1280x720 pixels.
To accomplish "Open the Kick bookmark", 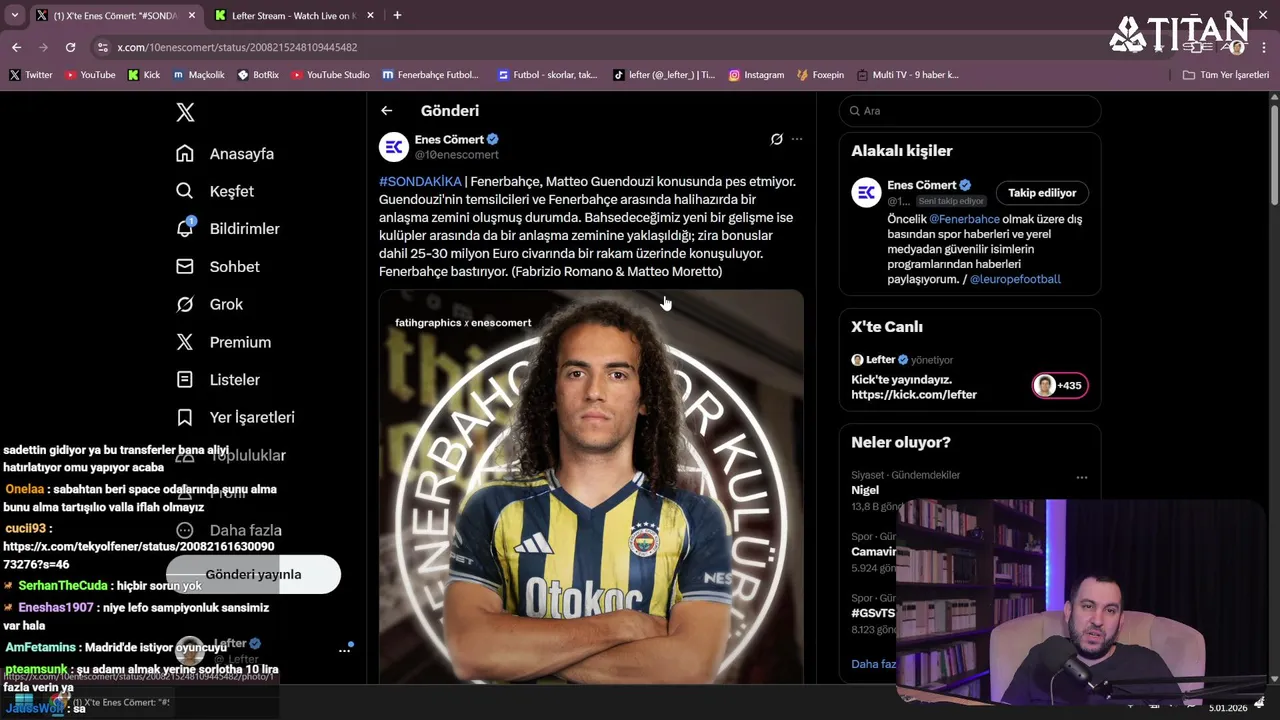I will coord(143,75).
